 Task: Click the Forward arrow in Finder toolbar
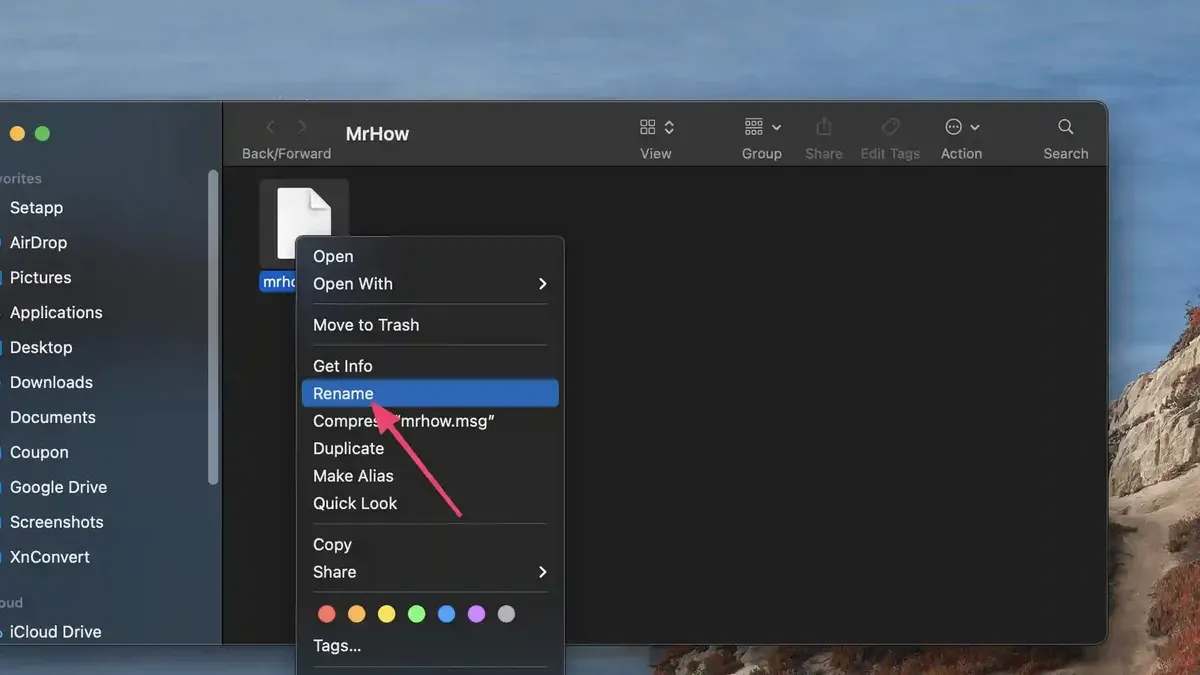302,127
